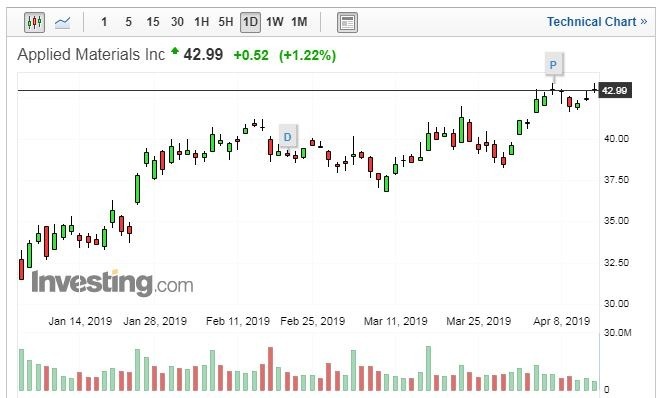
Task: Click the Applied Materials Inc title
Action: tap(91, 55)
